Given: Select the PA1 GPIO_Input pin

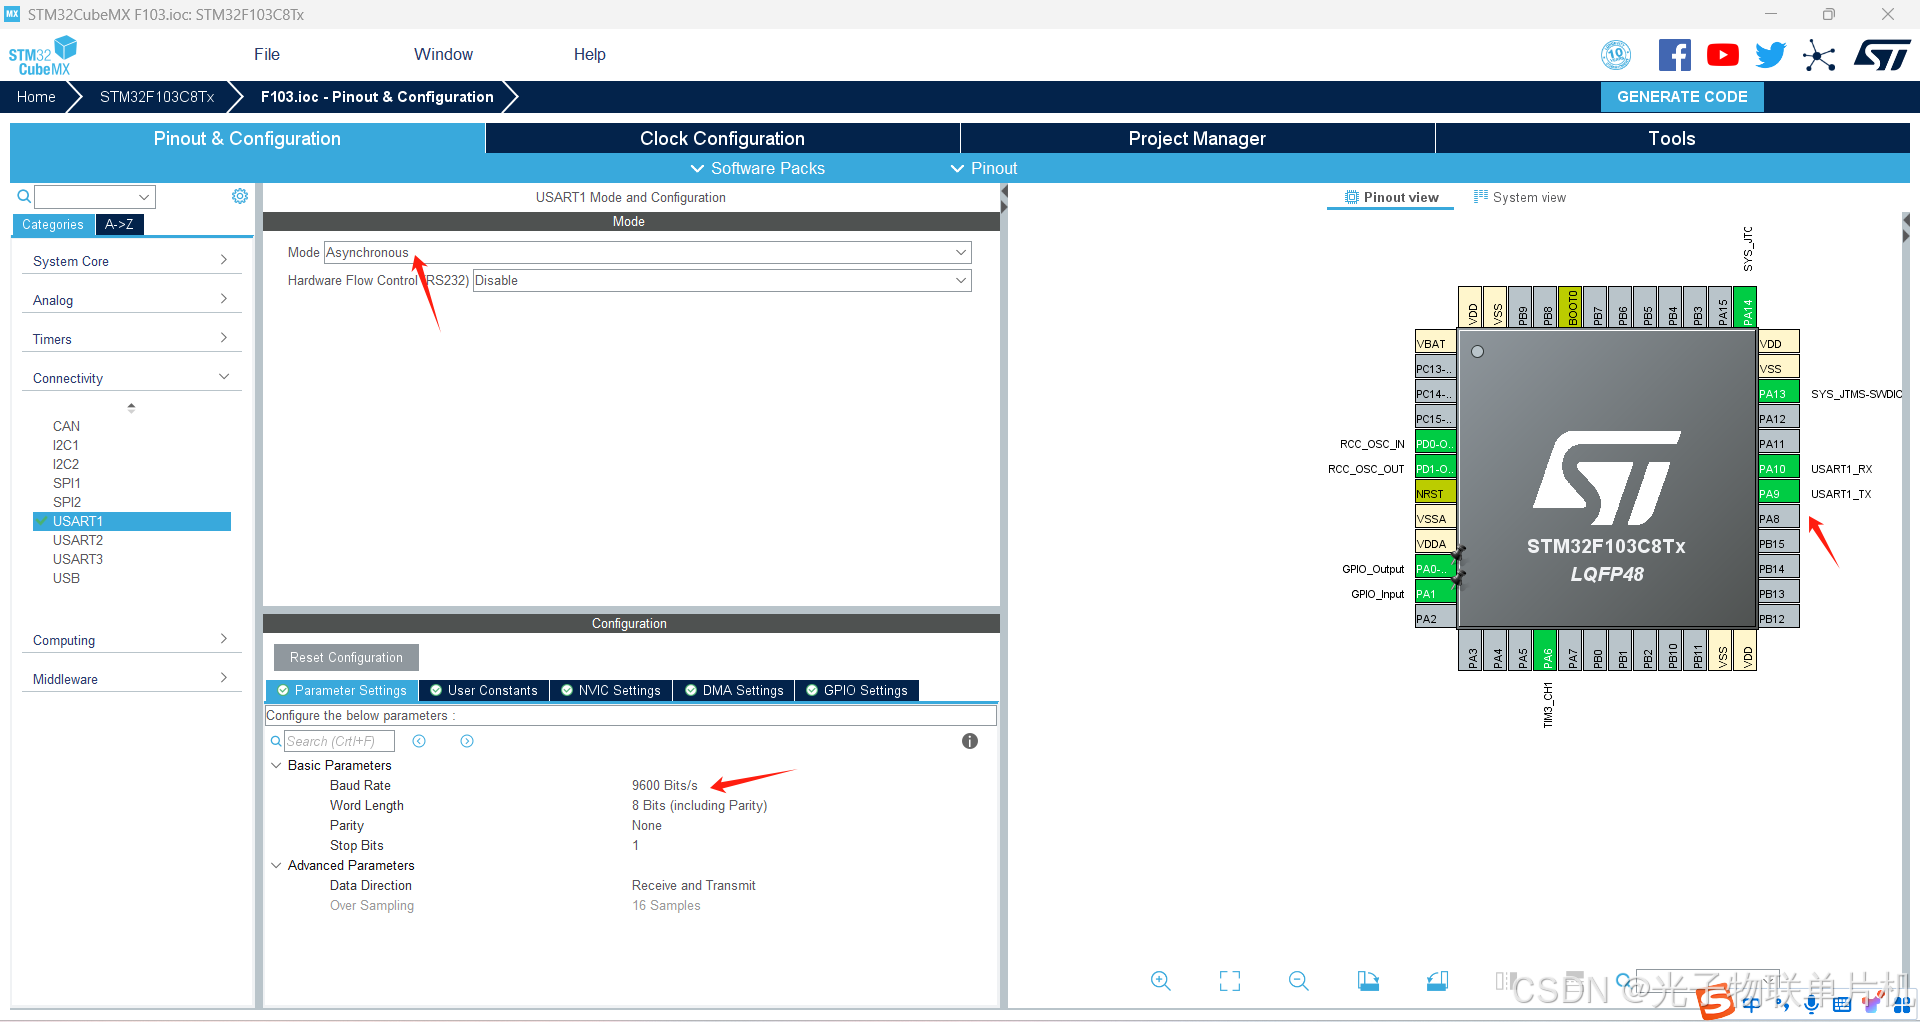Looking at the screenshot, I should pos(1435,593).
